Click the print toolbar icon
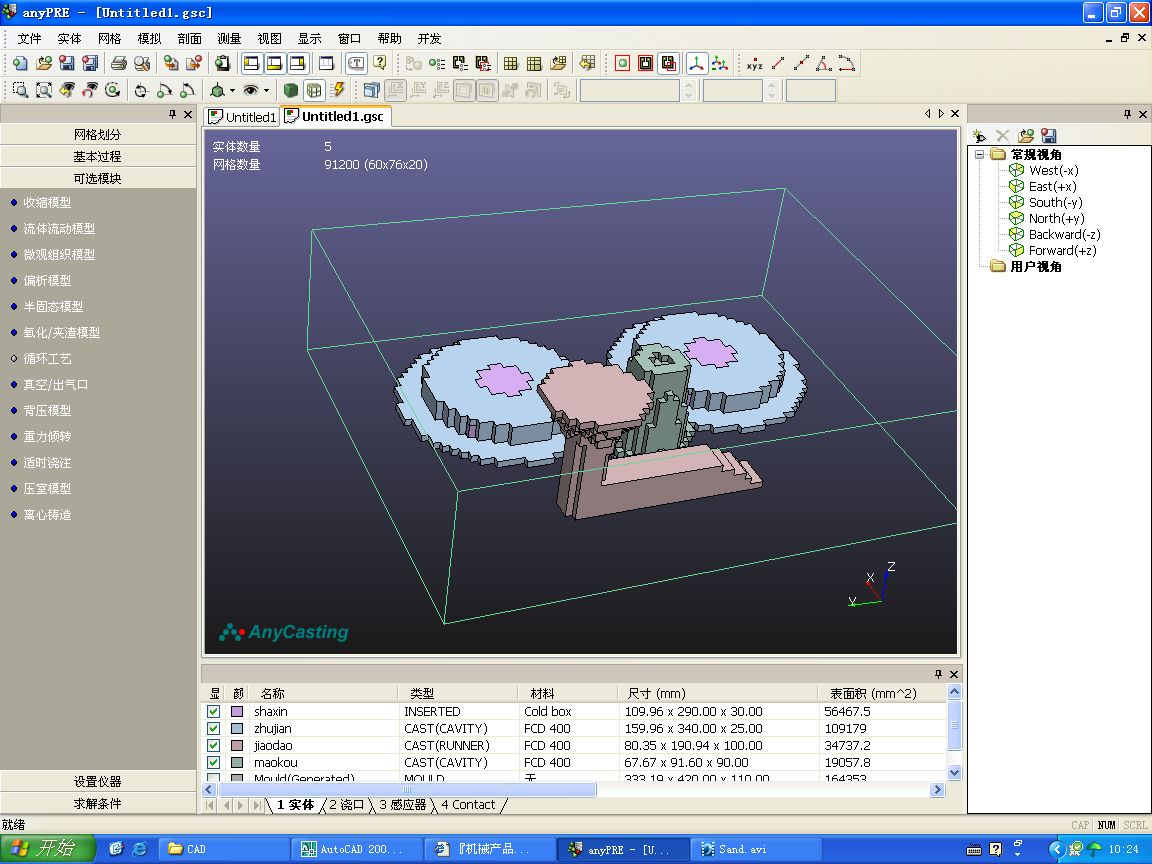The height and width of the screenshot is (864, 1152). (118, 63)
